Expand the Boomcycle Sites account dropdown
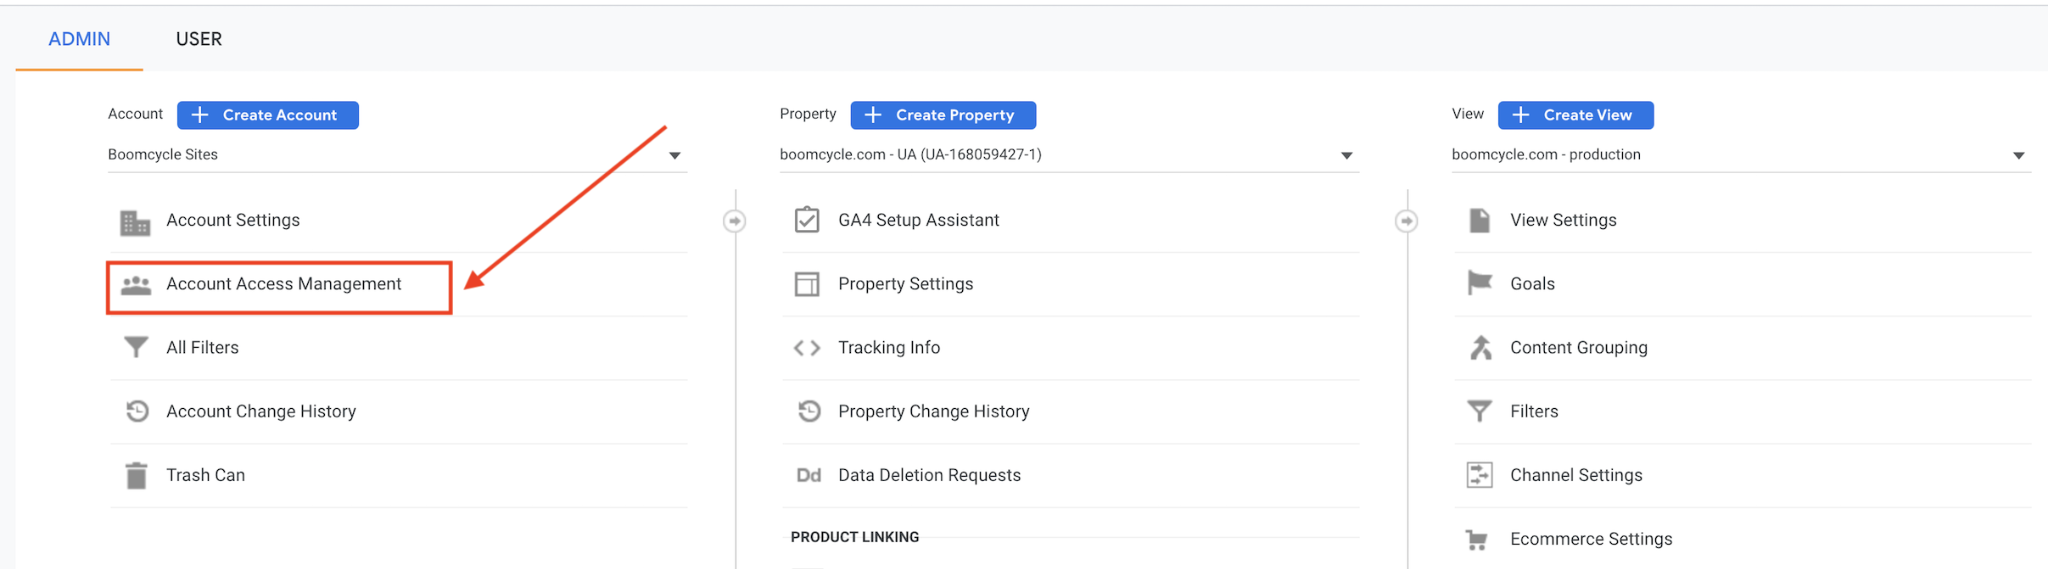The width and height of the screenshot is (2048, 569). pos(675,155)
